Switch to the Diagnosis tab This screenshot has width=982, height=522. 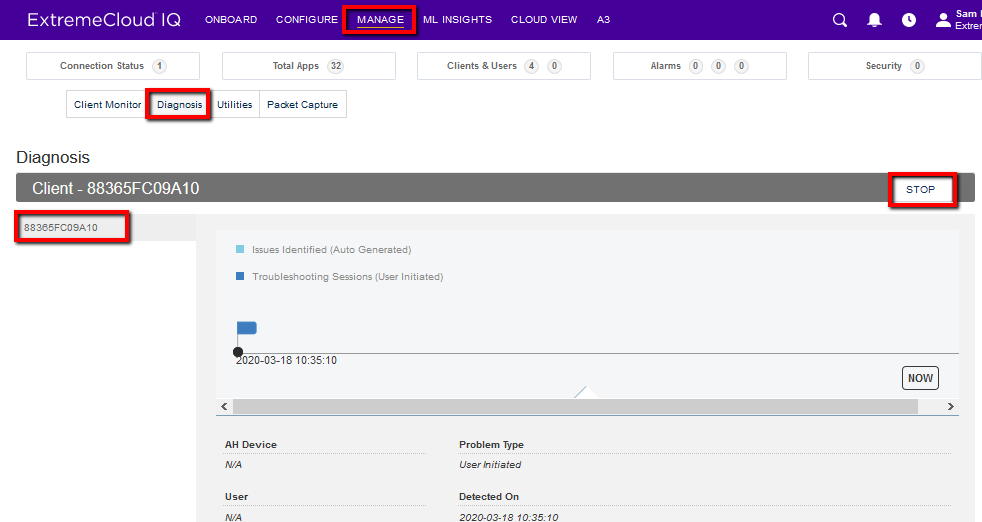click(x=179, y=105)
